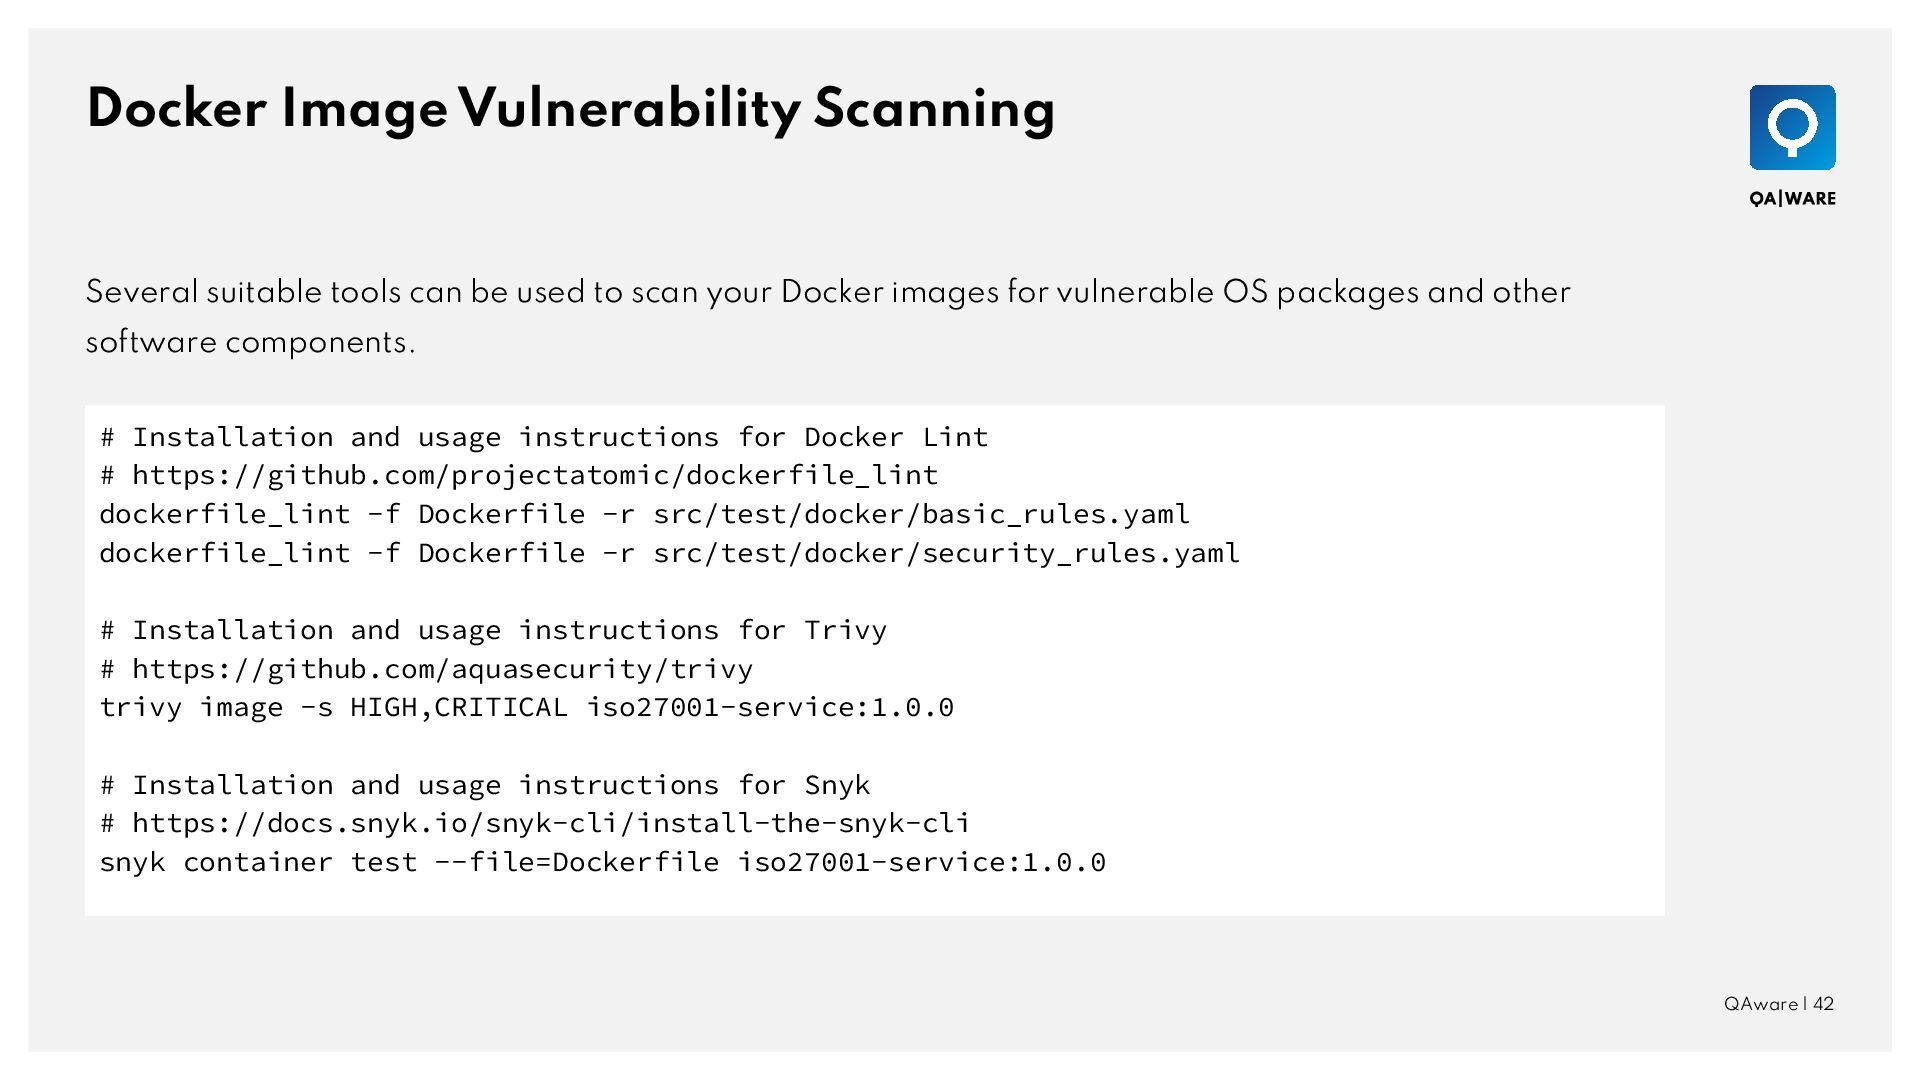Click the --file=Dockerfile option
The width and height of the screenshot is (1920, 1080).
(x=576, y=862)
